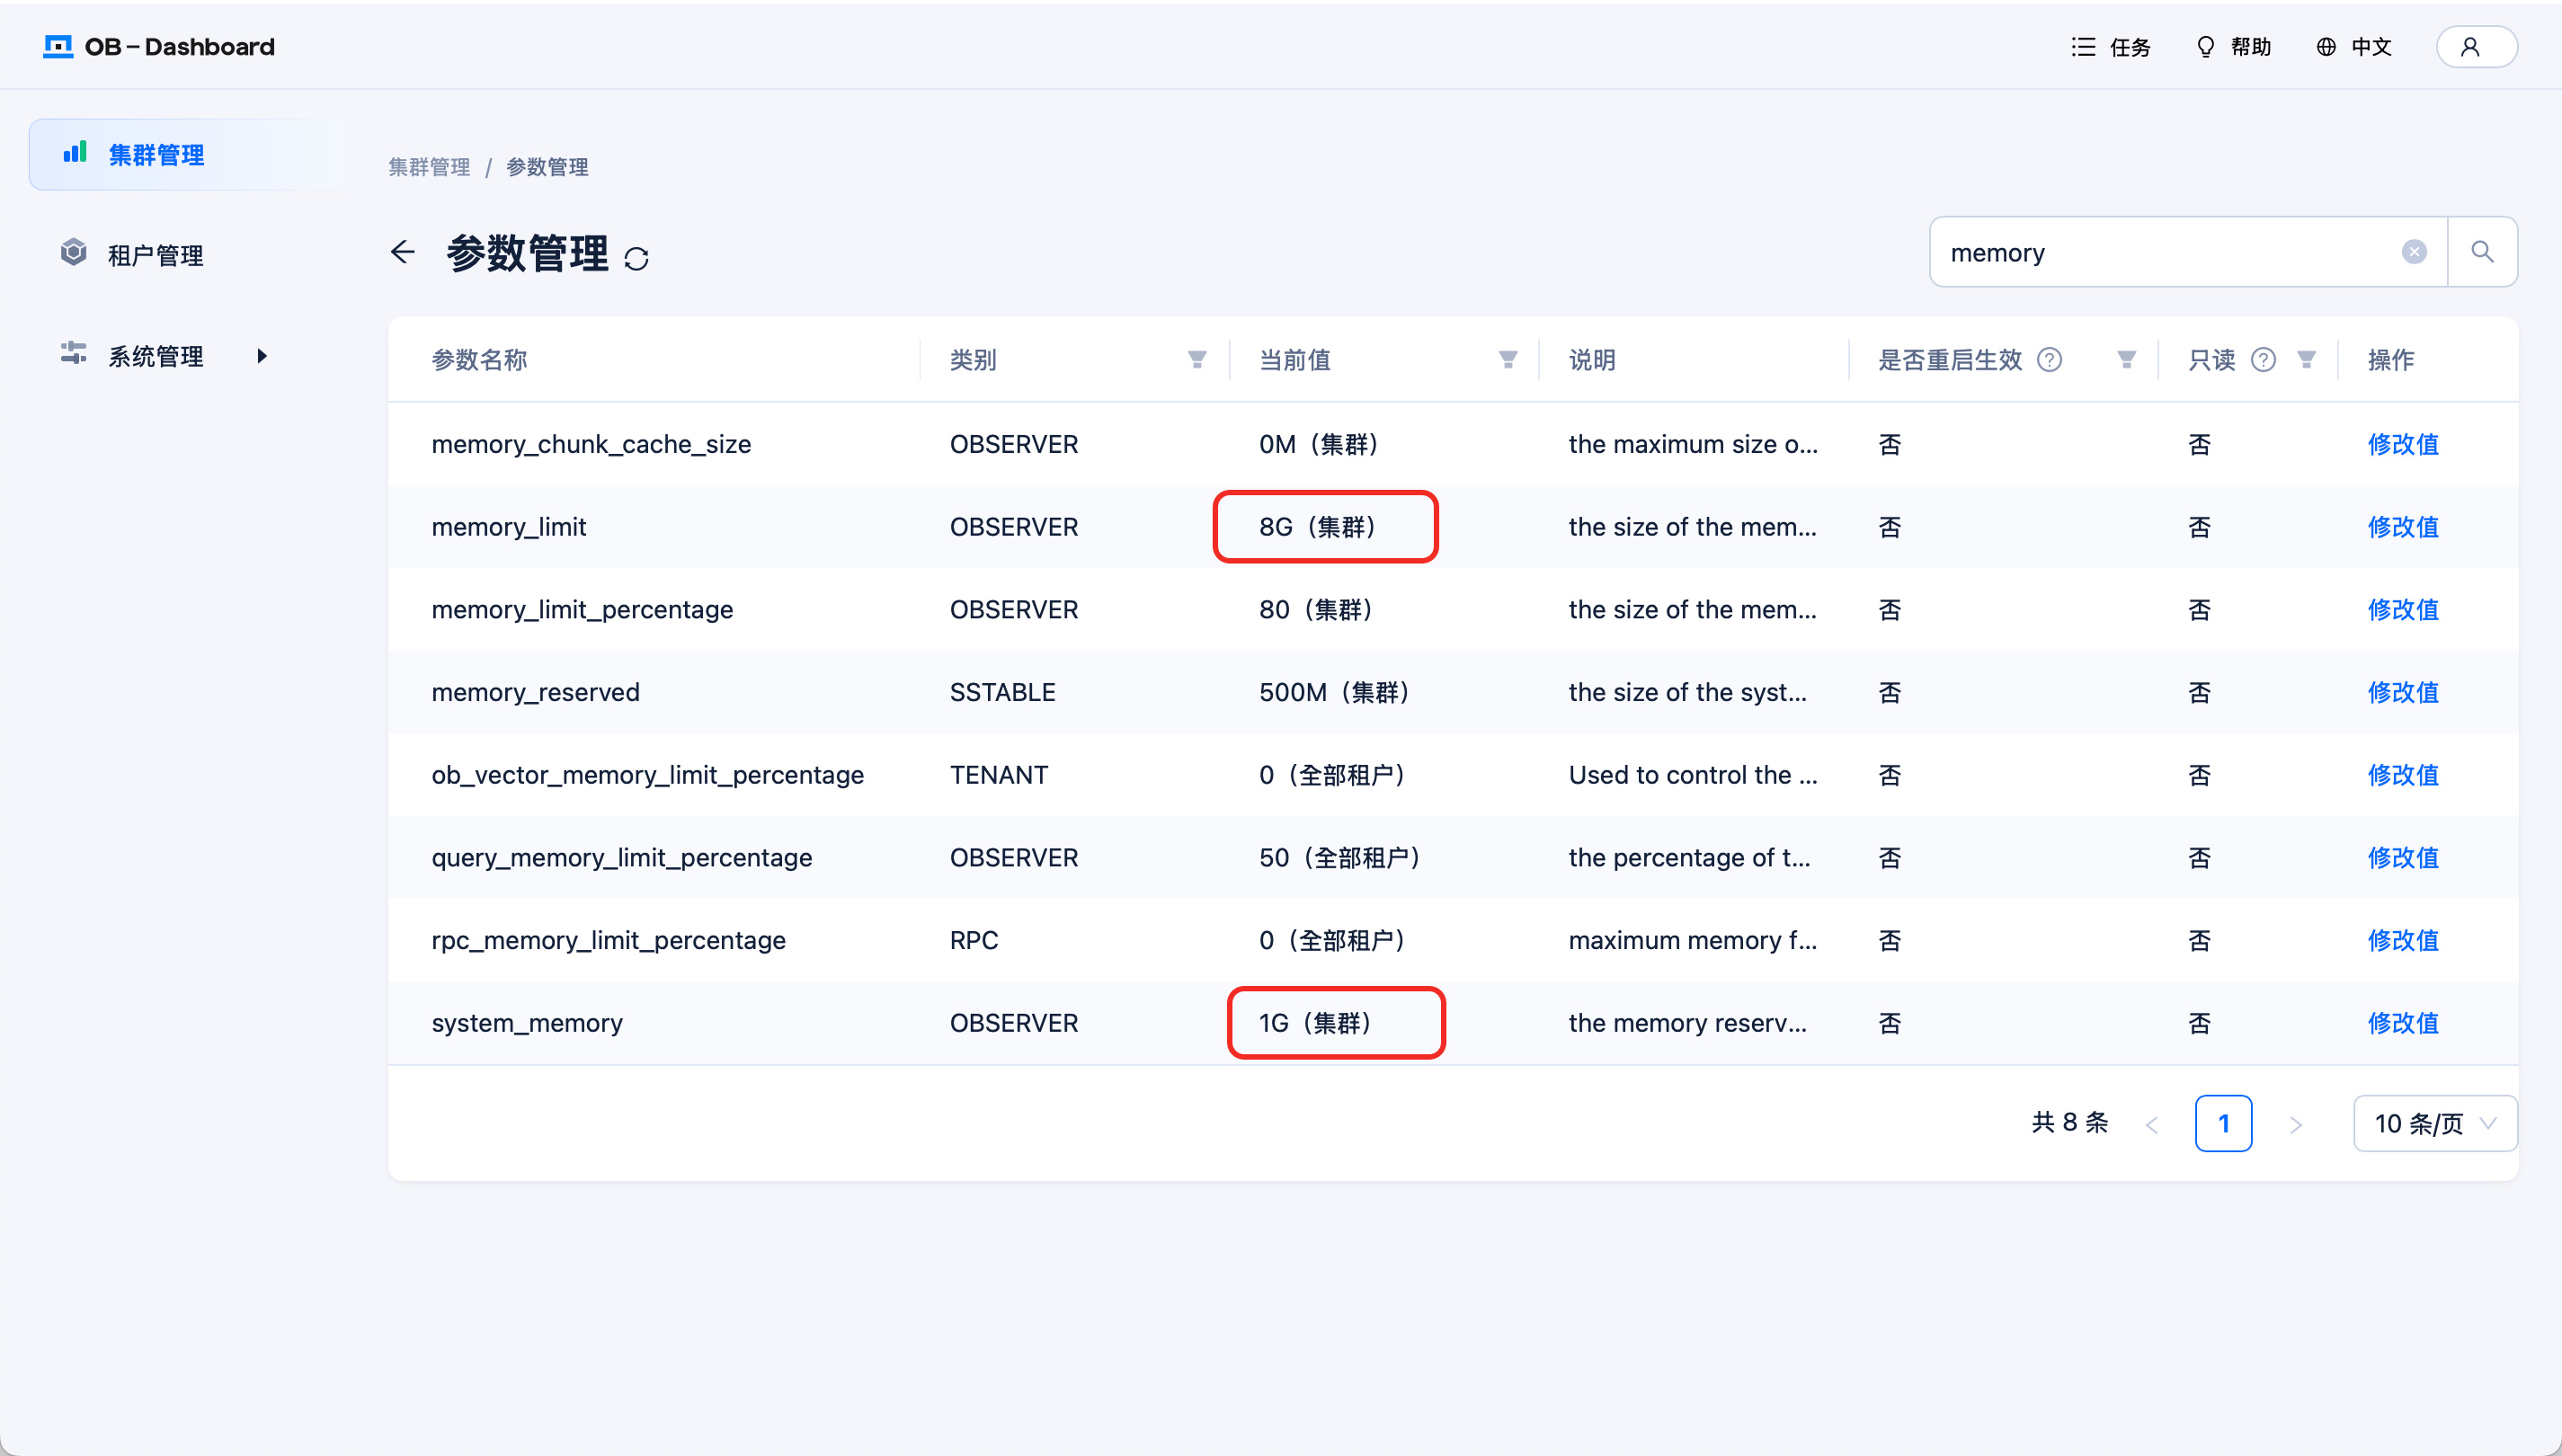Modify value of memory_chunk_cache_size
2562x1456 pixels.
pyautogui.click(x=2403, y=444)
